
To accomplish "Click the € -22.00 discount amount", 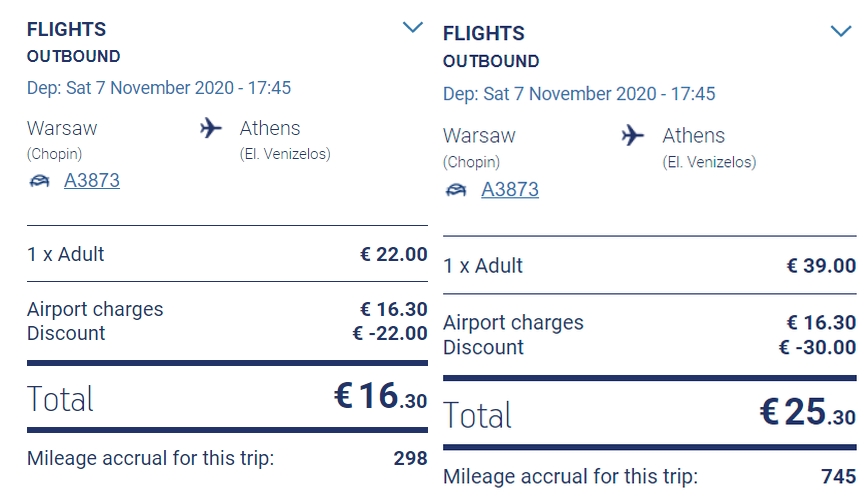I will pos(390,333).
